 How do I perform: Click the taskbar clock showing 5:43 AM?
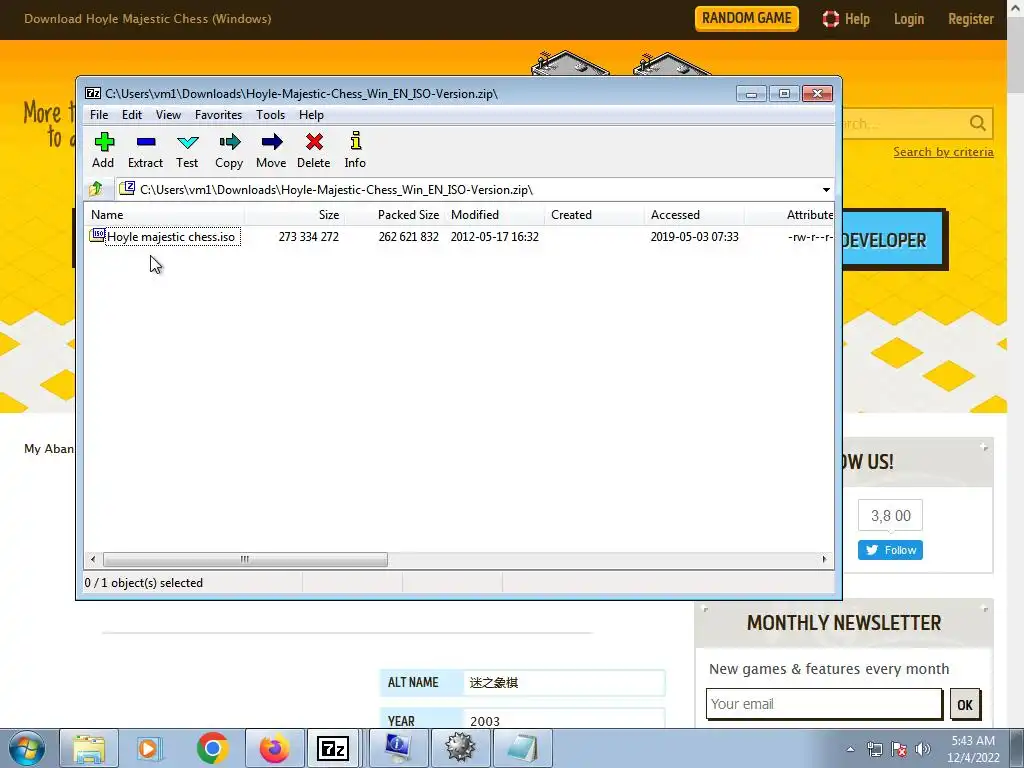point(973,749)
